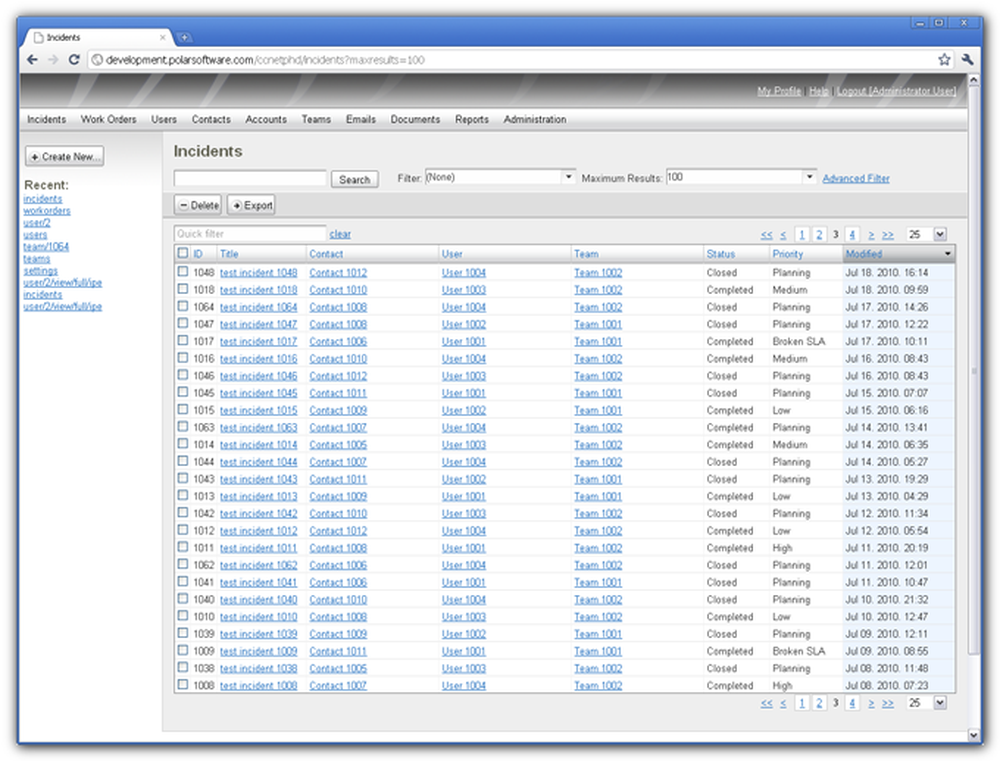Click the Delete minus icon on toolbar

(183, 204)
